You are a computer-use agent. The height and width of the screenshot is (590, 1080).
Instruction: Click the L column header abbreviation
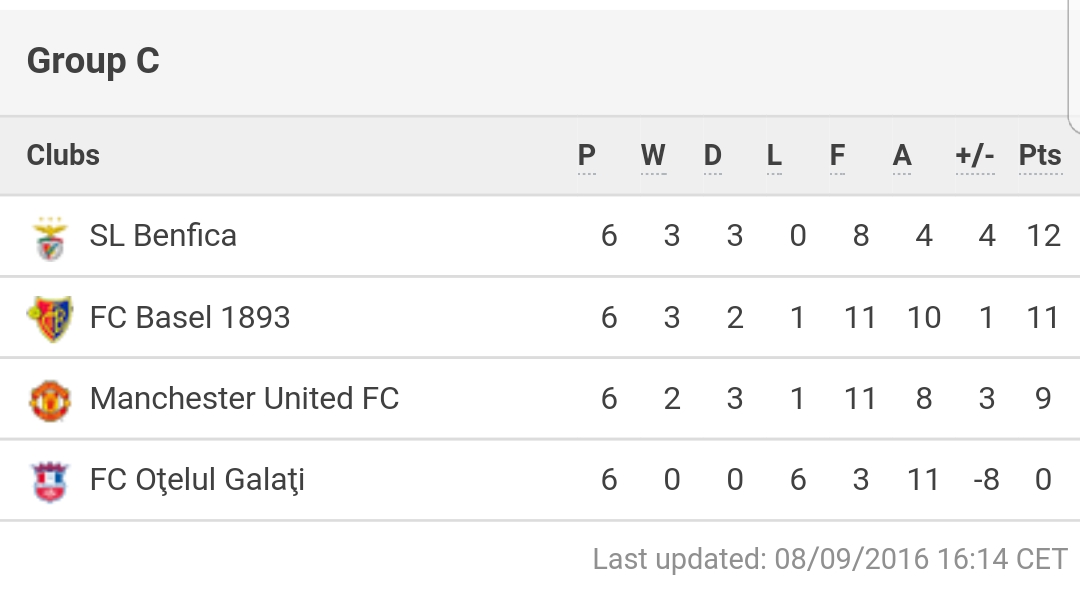coord(774,156)
